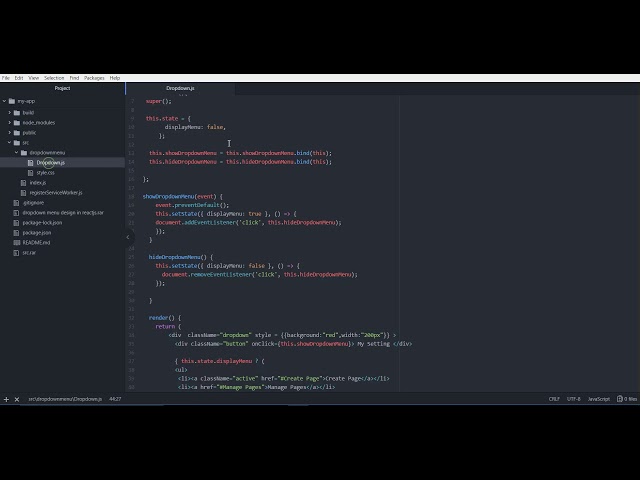Screen dimensions: 640x480
Task: Click the src folder icon
Action: (17, 142)
